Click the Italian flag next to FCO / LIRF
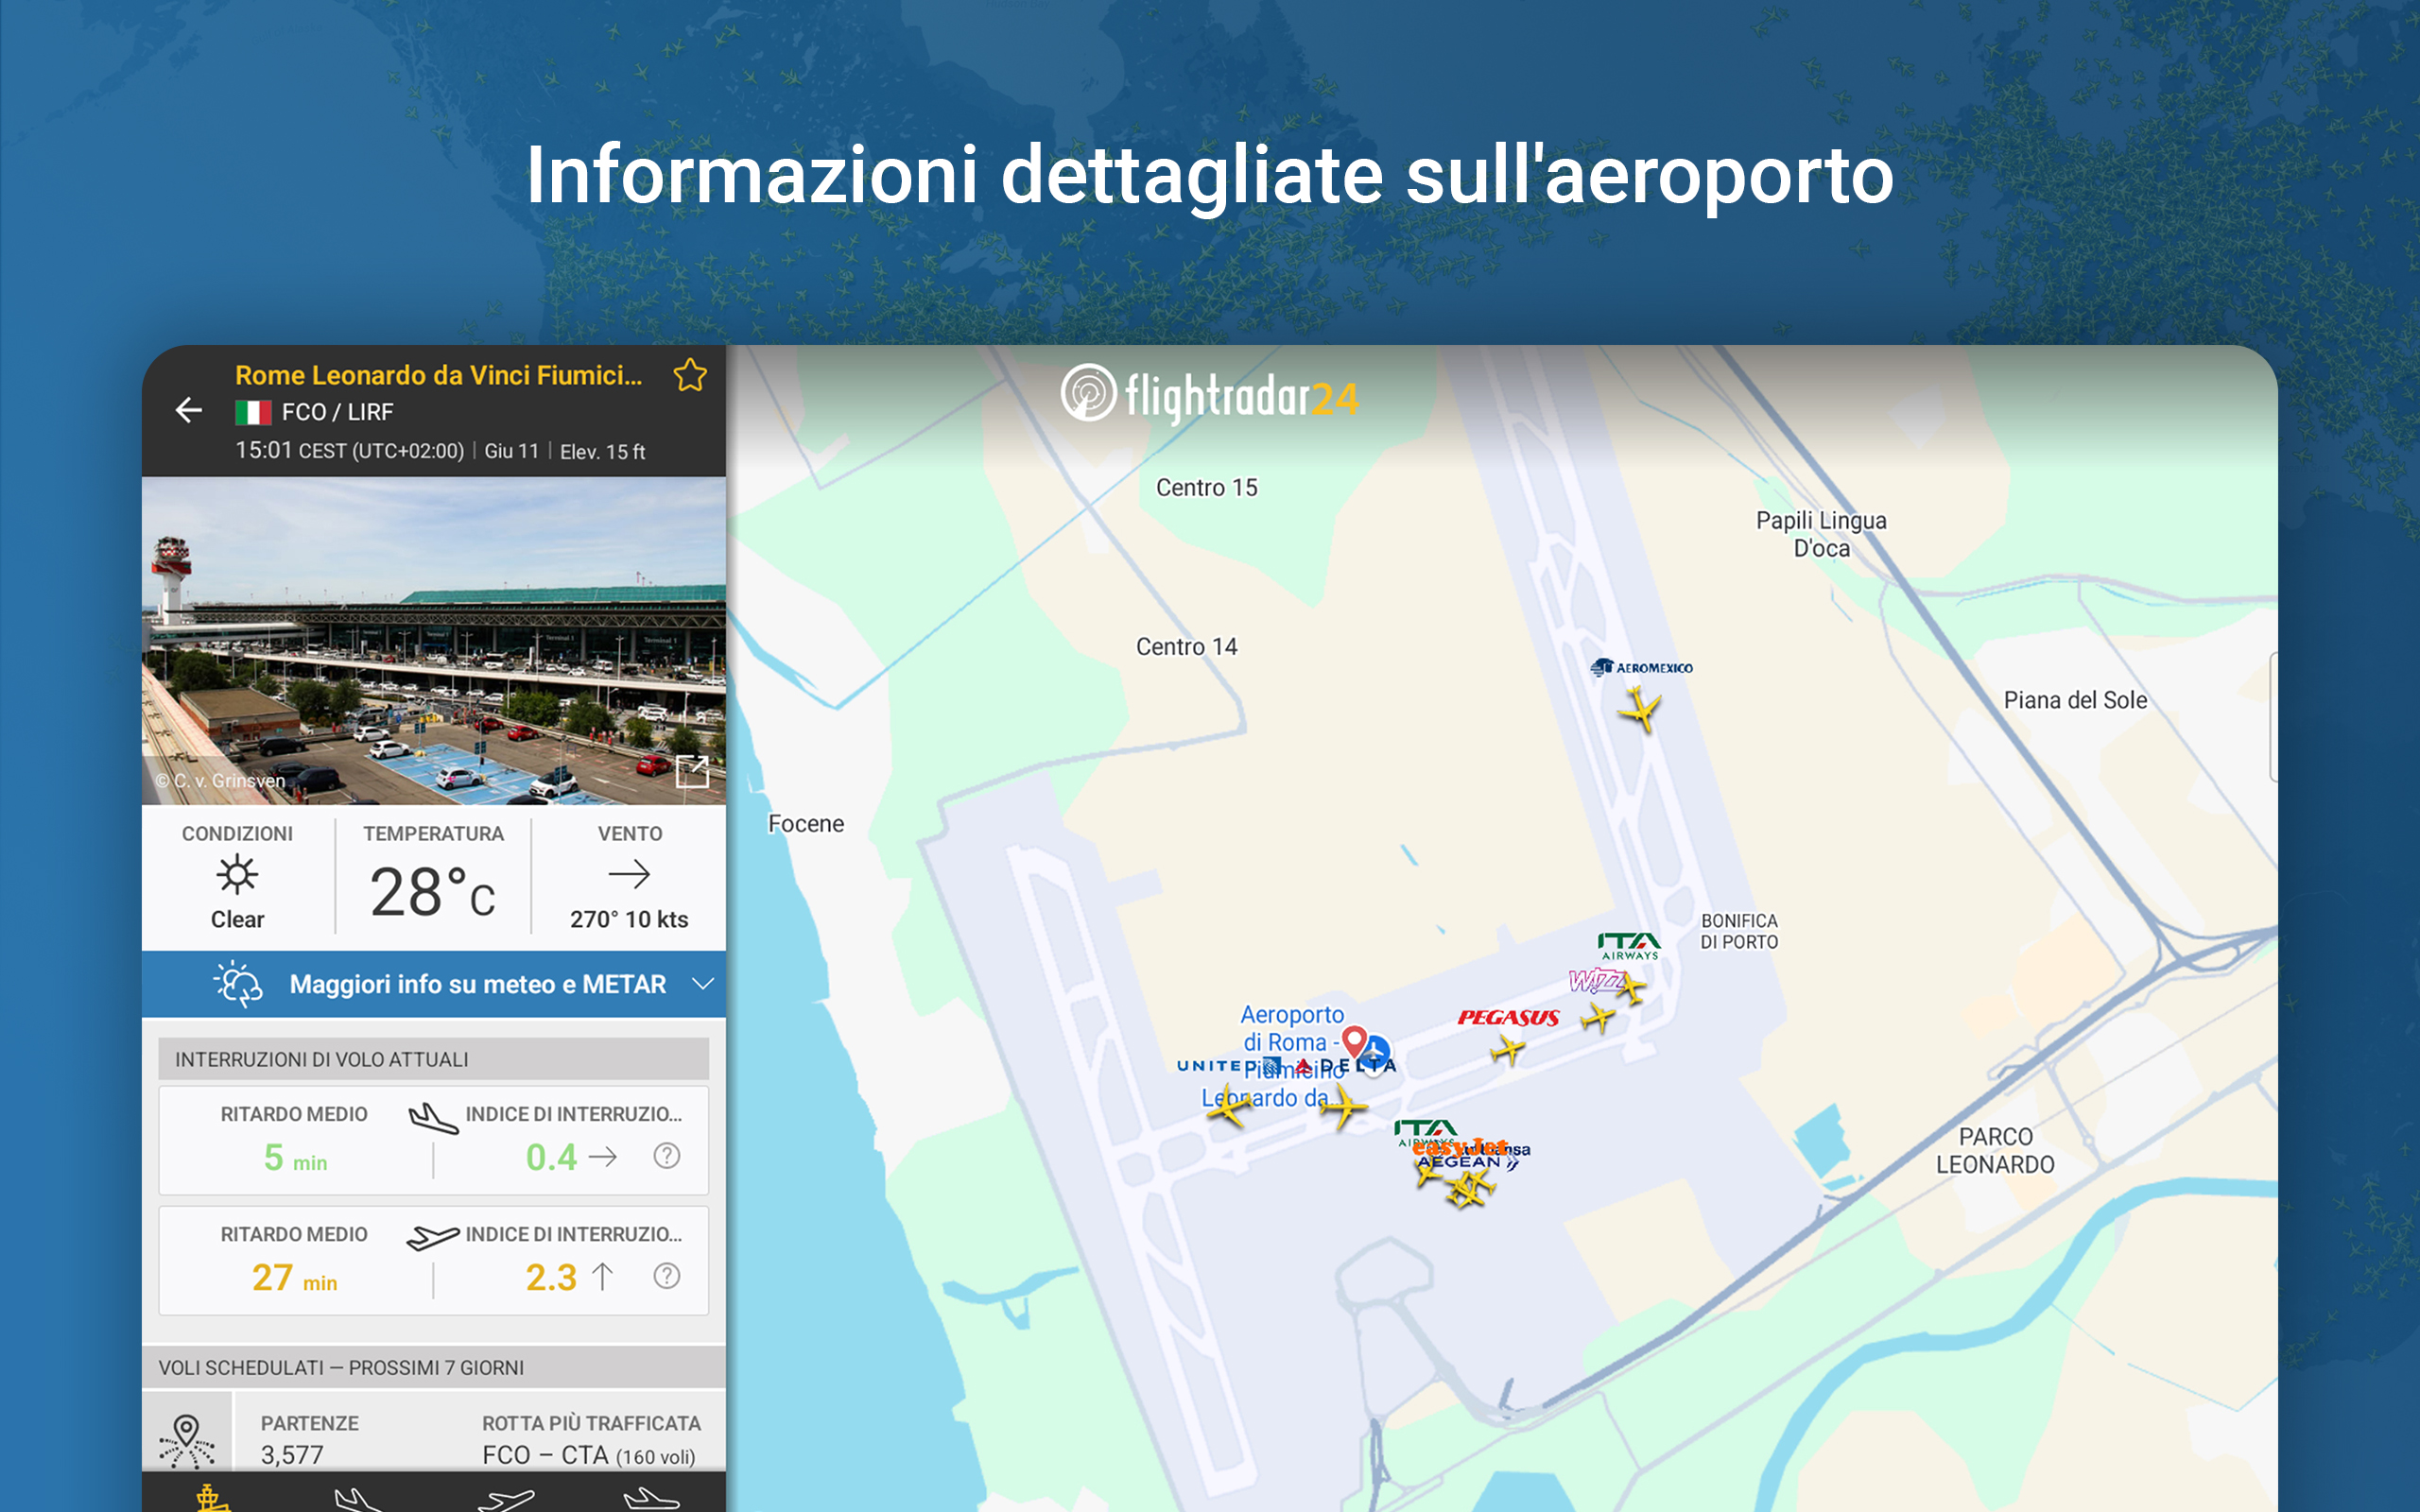The height and width of the screenshot is (1512, 2420). [253, 412]
